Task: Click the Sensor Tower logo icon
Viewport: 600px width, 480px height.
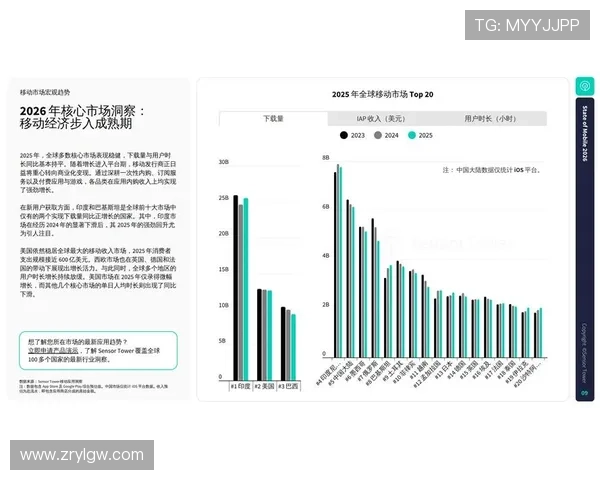Action: (x=585, y=86)
